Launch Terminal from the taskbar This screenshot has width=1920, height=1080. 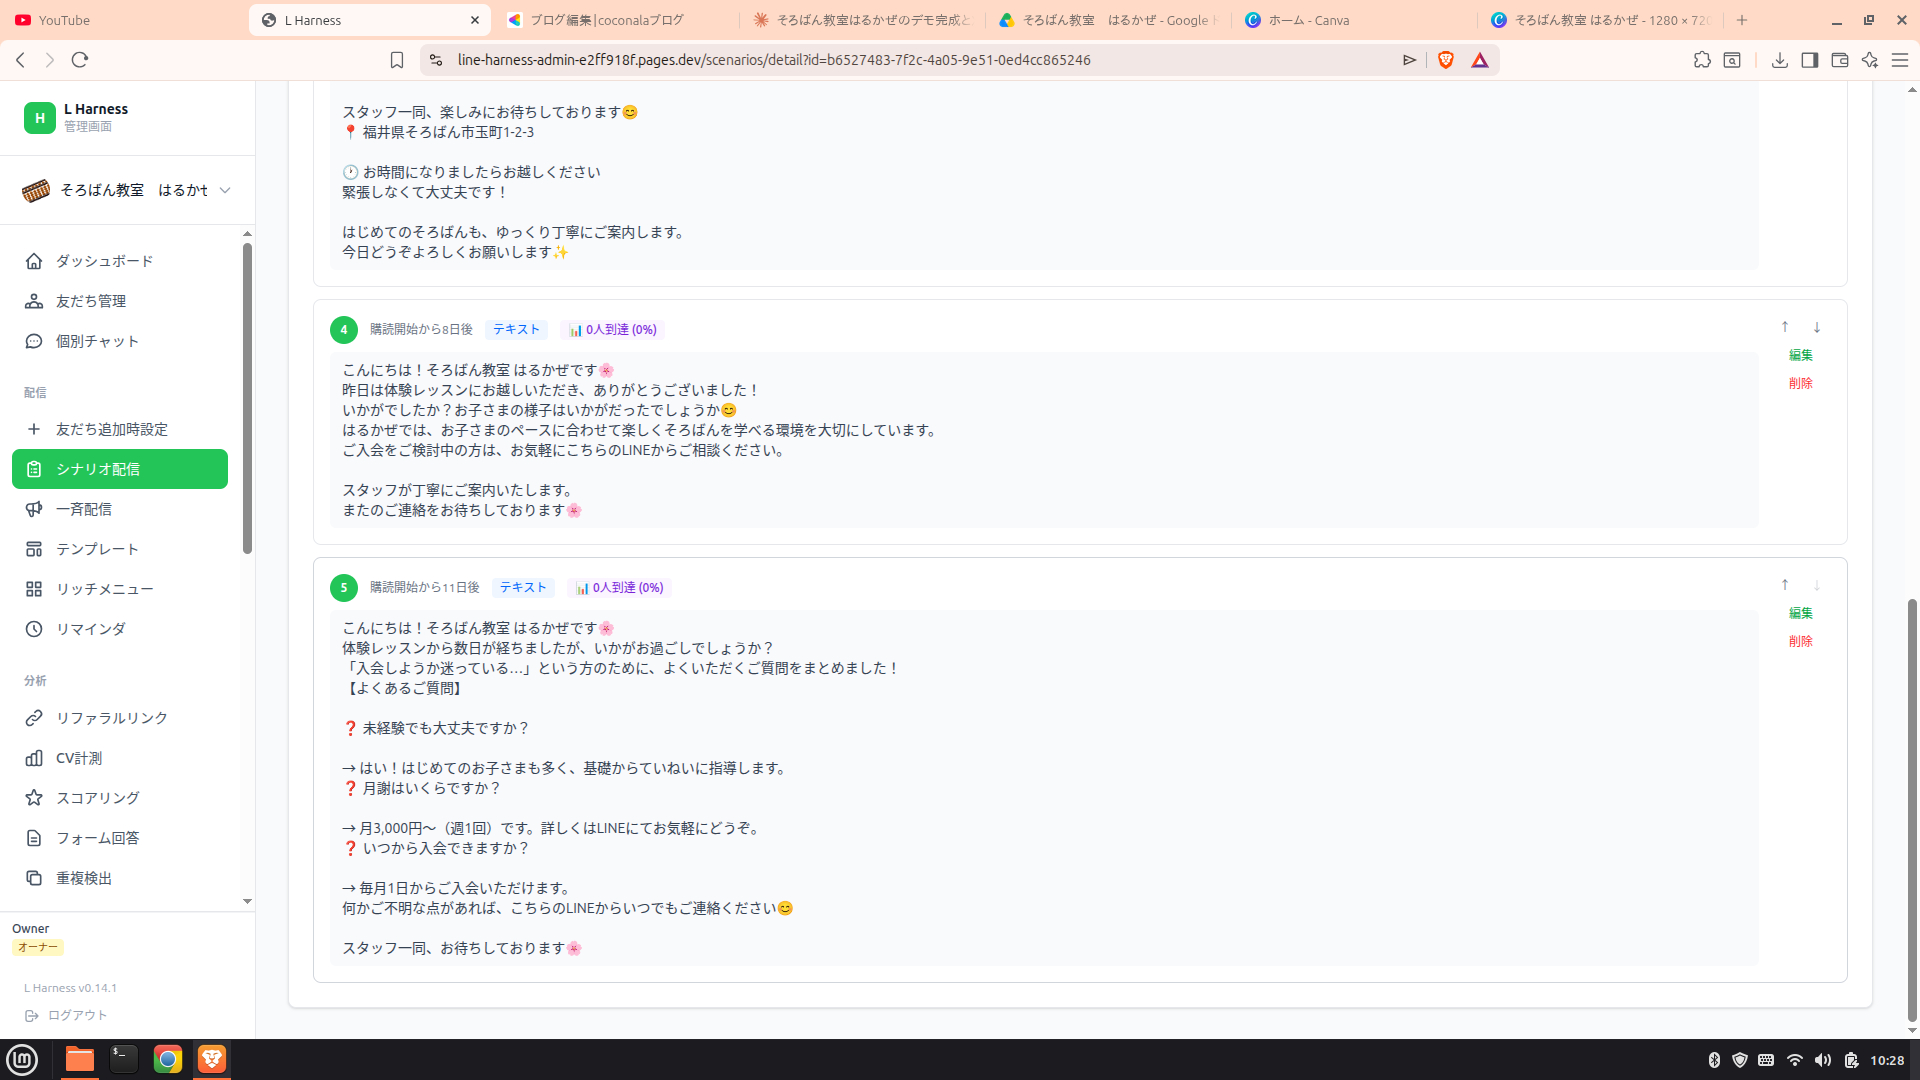[x=124, y=1059]
